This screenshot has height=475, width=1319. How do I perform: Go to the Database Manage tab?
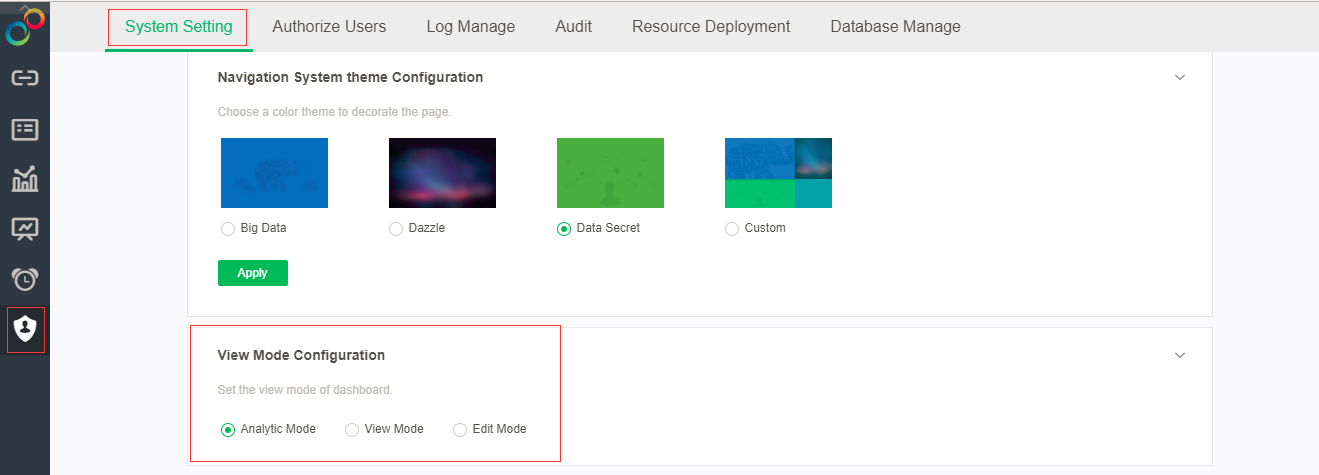tap(895, 27)
